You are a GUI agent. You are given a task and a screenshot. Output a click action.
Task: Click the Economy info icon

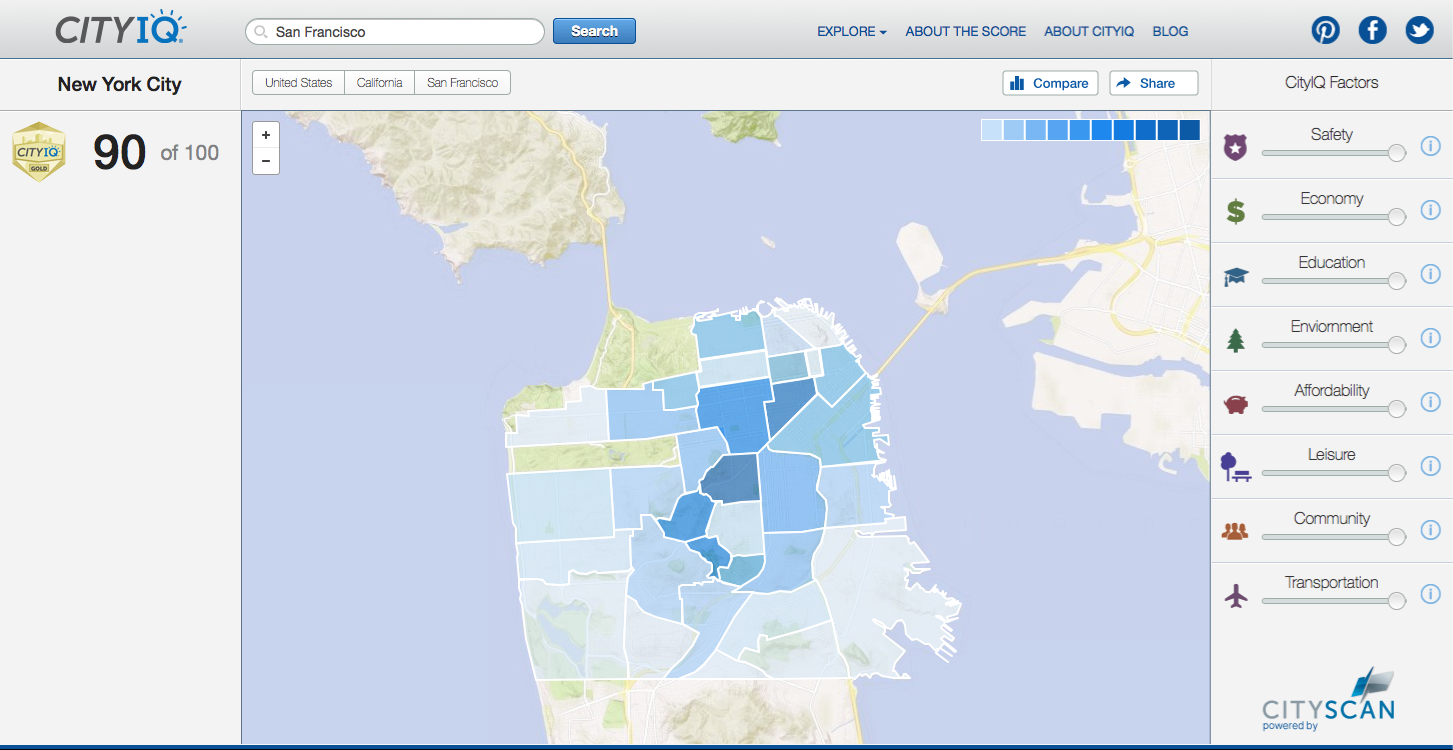click(x=1430, y=210)
